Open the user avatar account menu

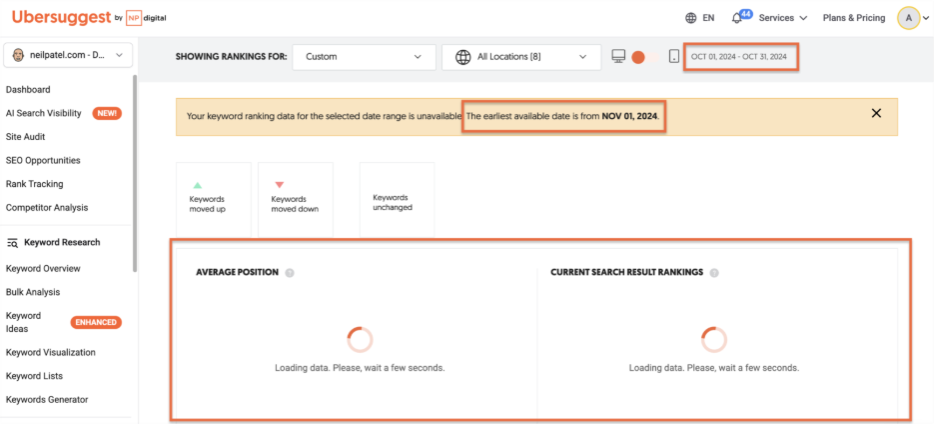pos(909,18)
